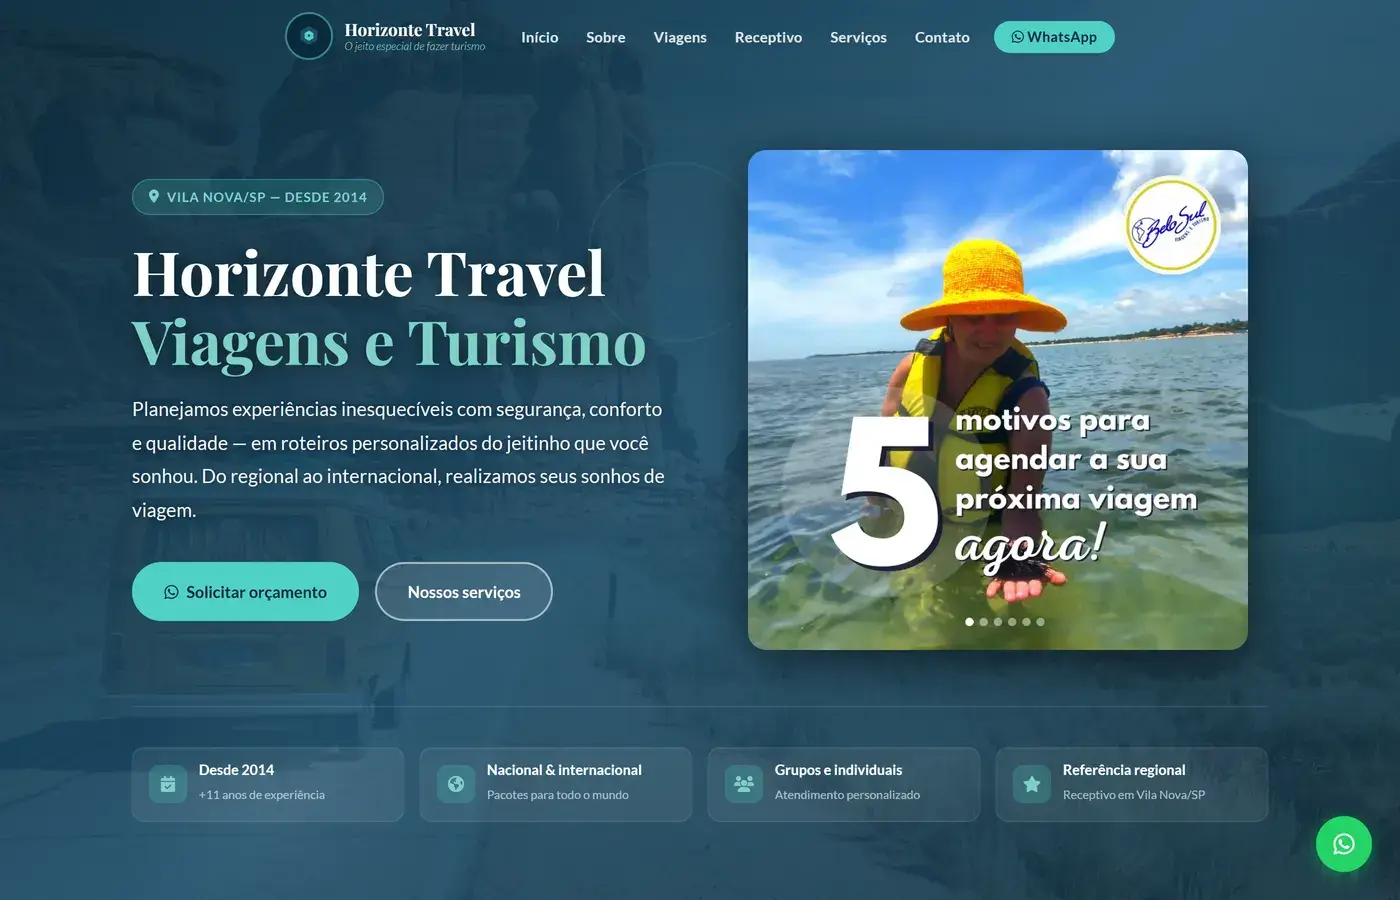This screenshot has height=900, width=1400.
Task: Select the first carousel dot indicator
Action: pos(969,622)
